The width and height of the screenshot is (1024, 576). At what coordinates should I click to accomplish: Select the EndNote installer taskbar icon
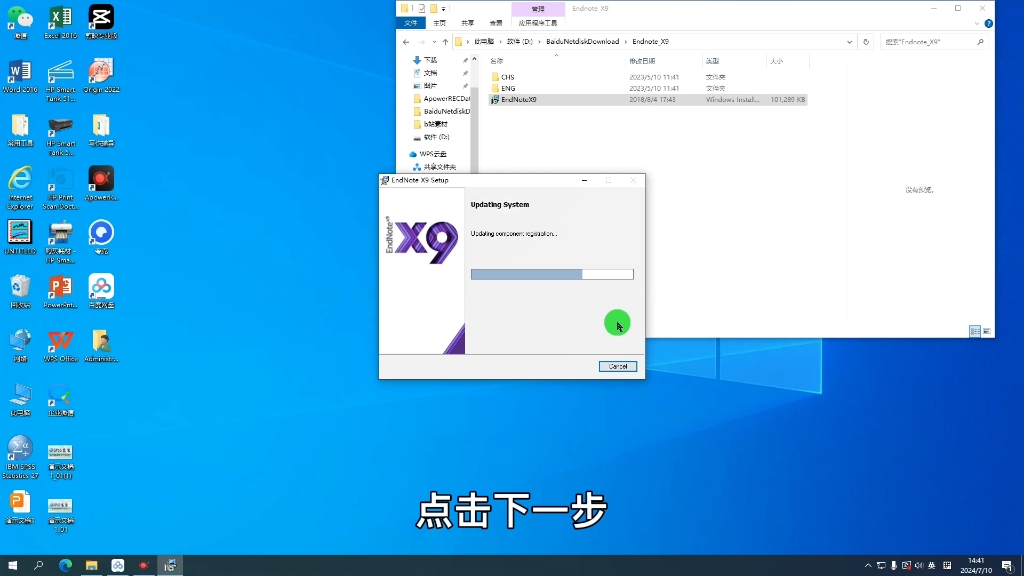pyautogui.click(x=170, y=566)
